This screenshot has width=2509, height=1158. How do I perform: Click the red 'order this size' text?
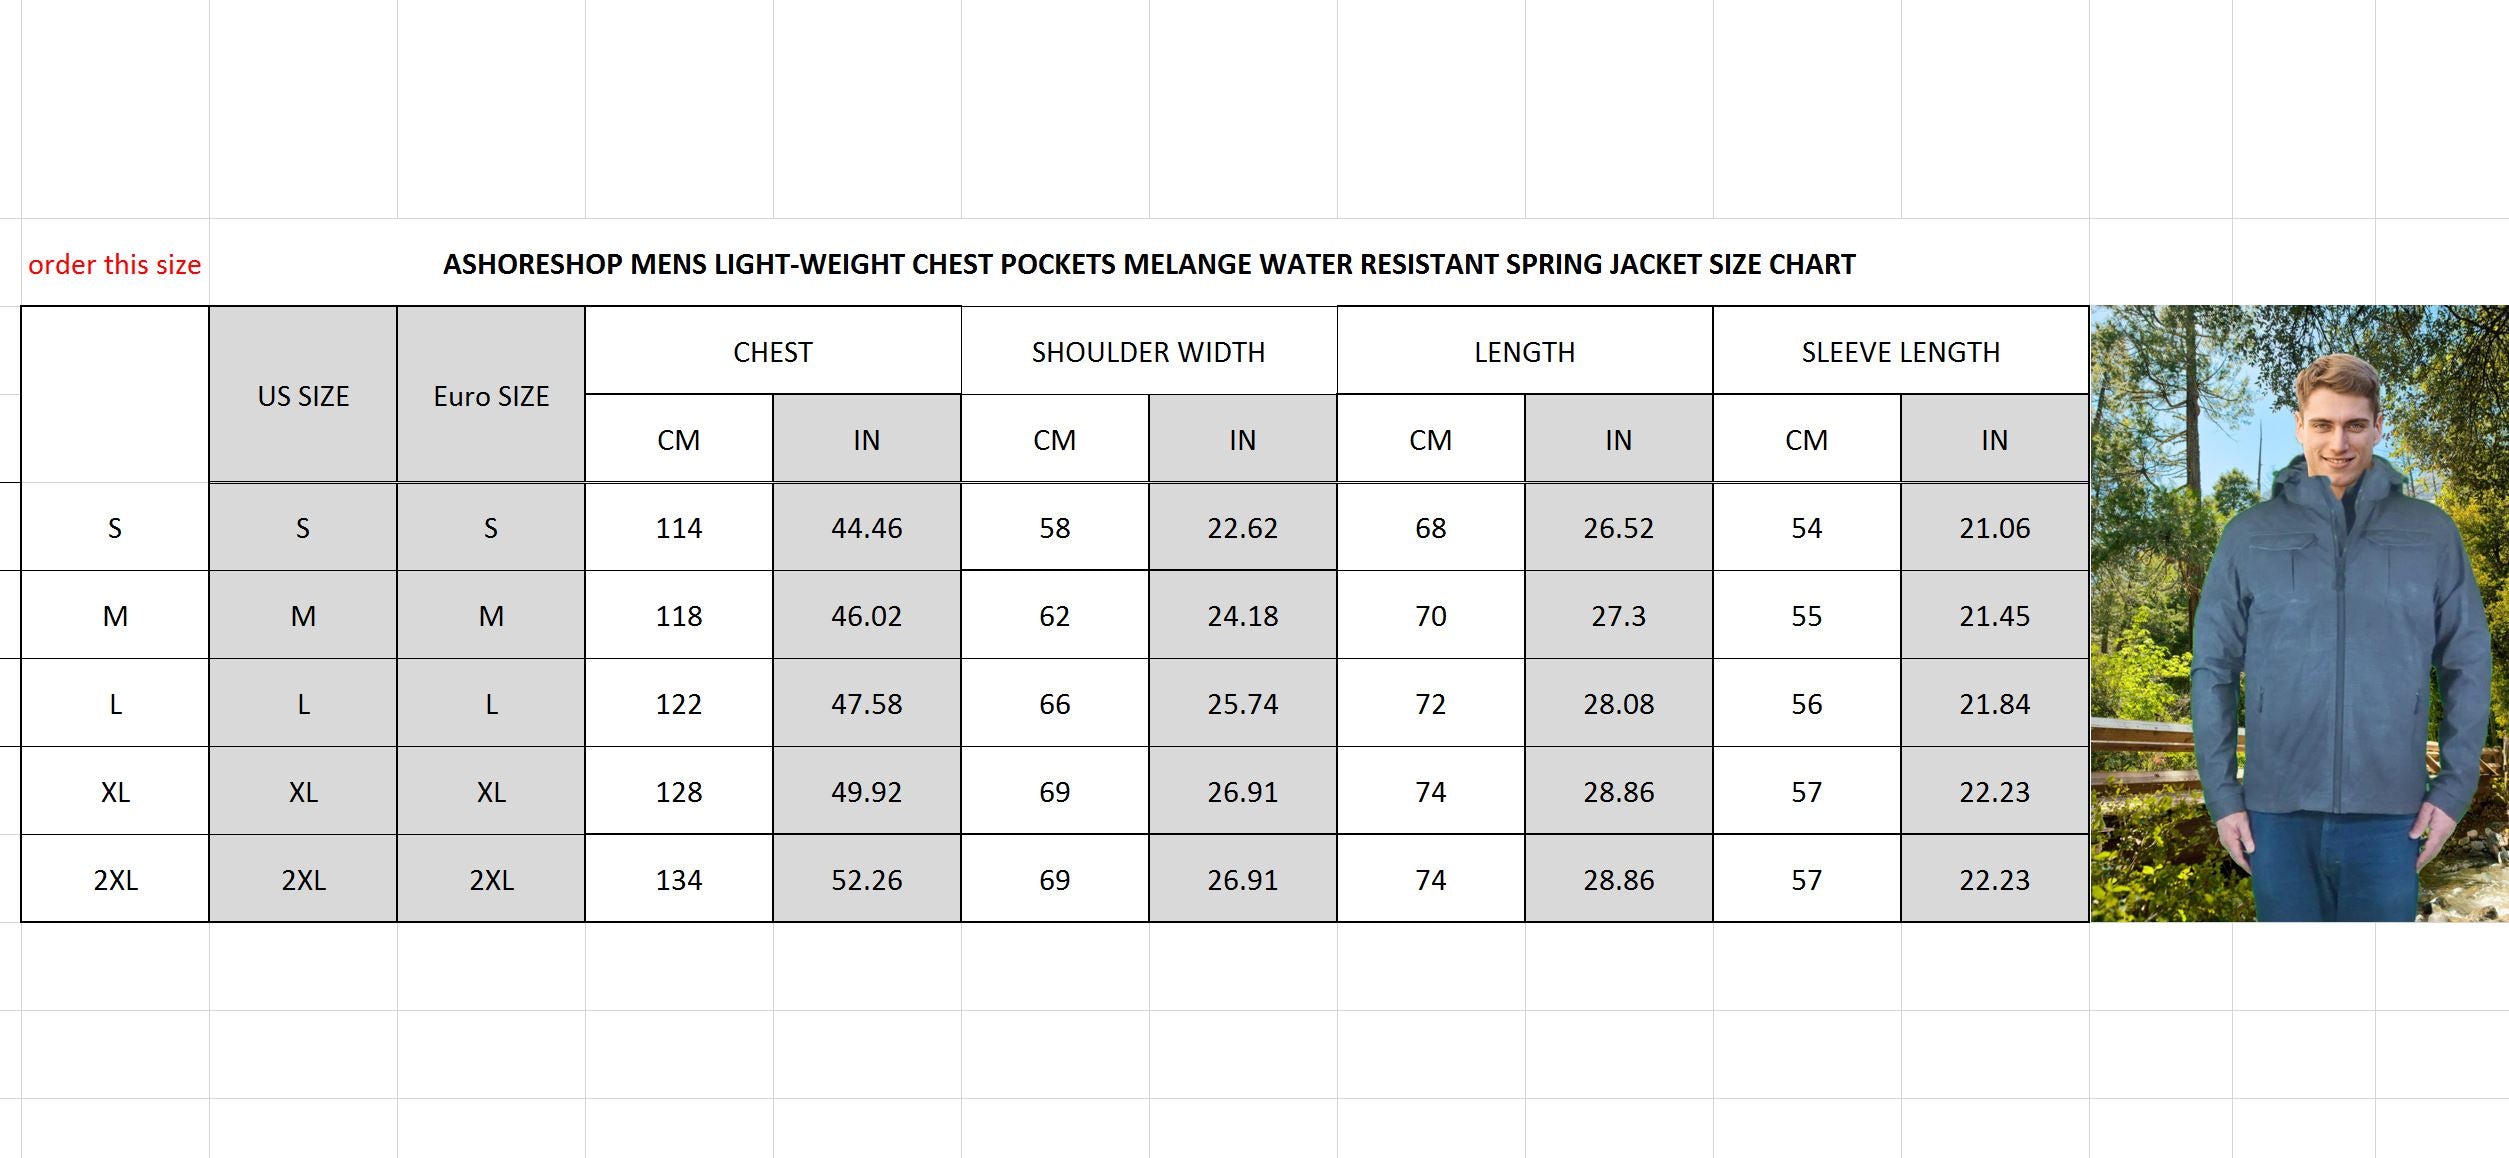point(115,265)
